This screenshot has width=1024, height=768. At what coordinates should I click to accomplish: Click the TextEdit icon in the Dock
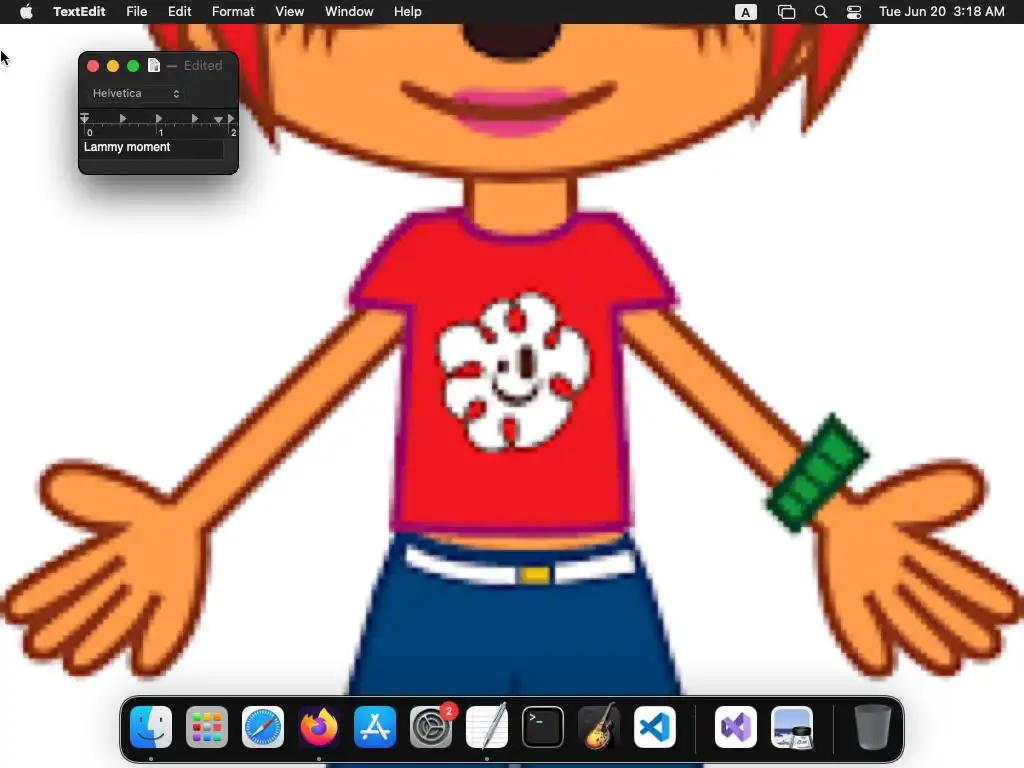pos(487,727)
